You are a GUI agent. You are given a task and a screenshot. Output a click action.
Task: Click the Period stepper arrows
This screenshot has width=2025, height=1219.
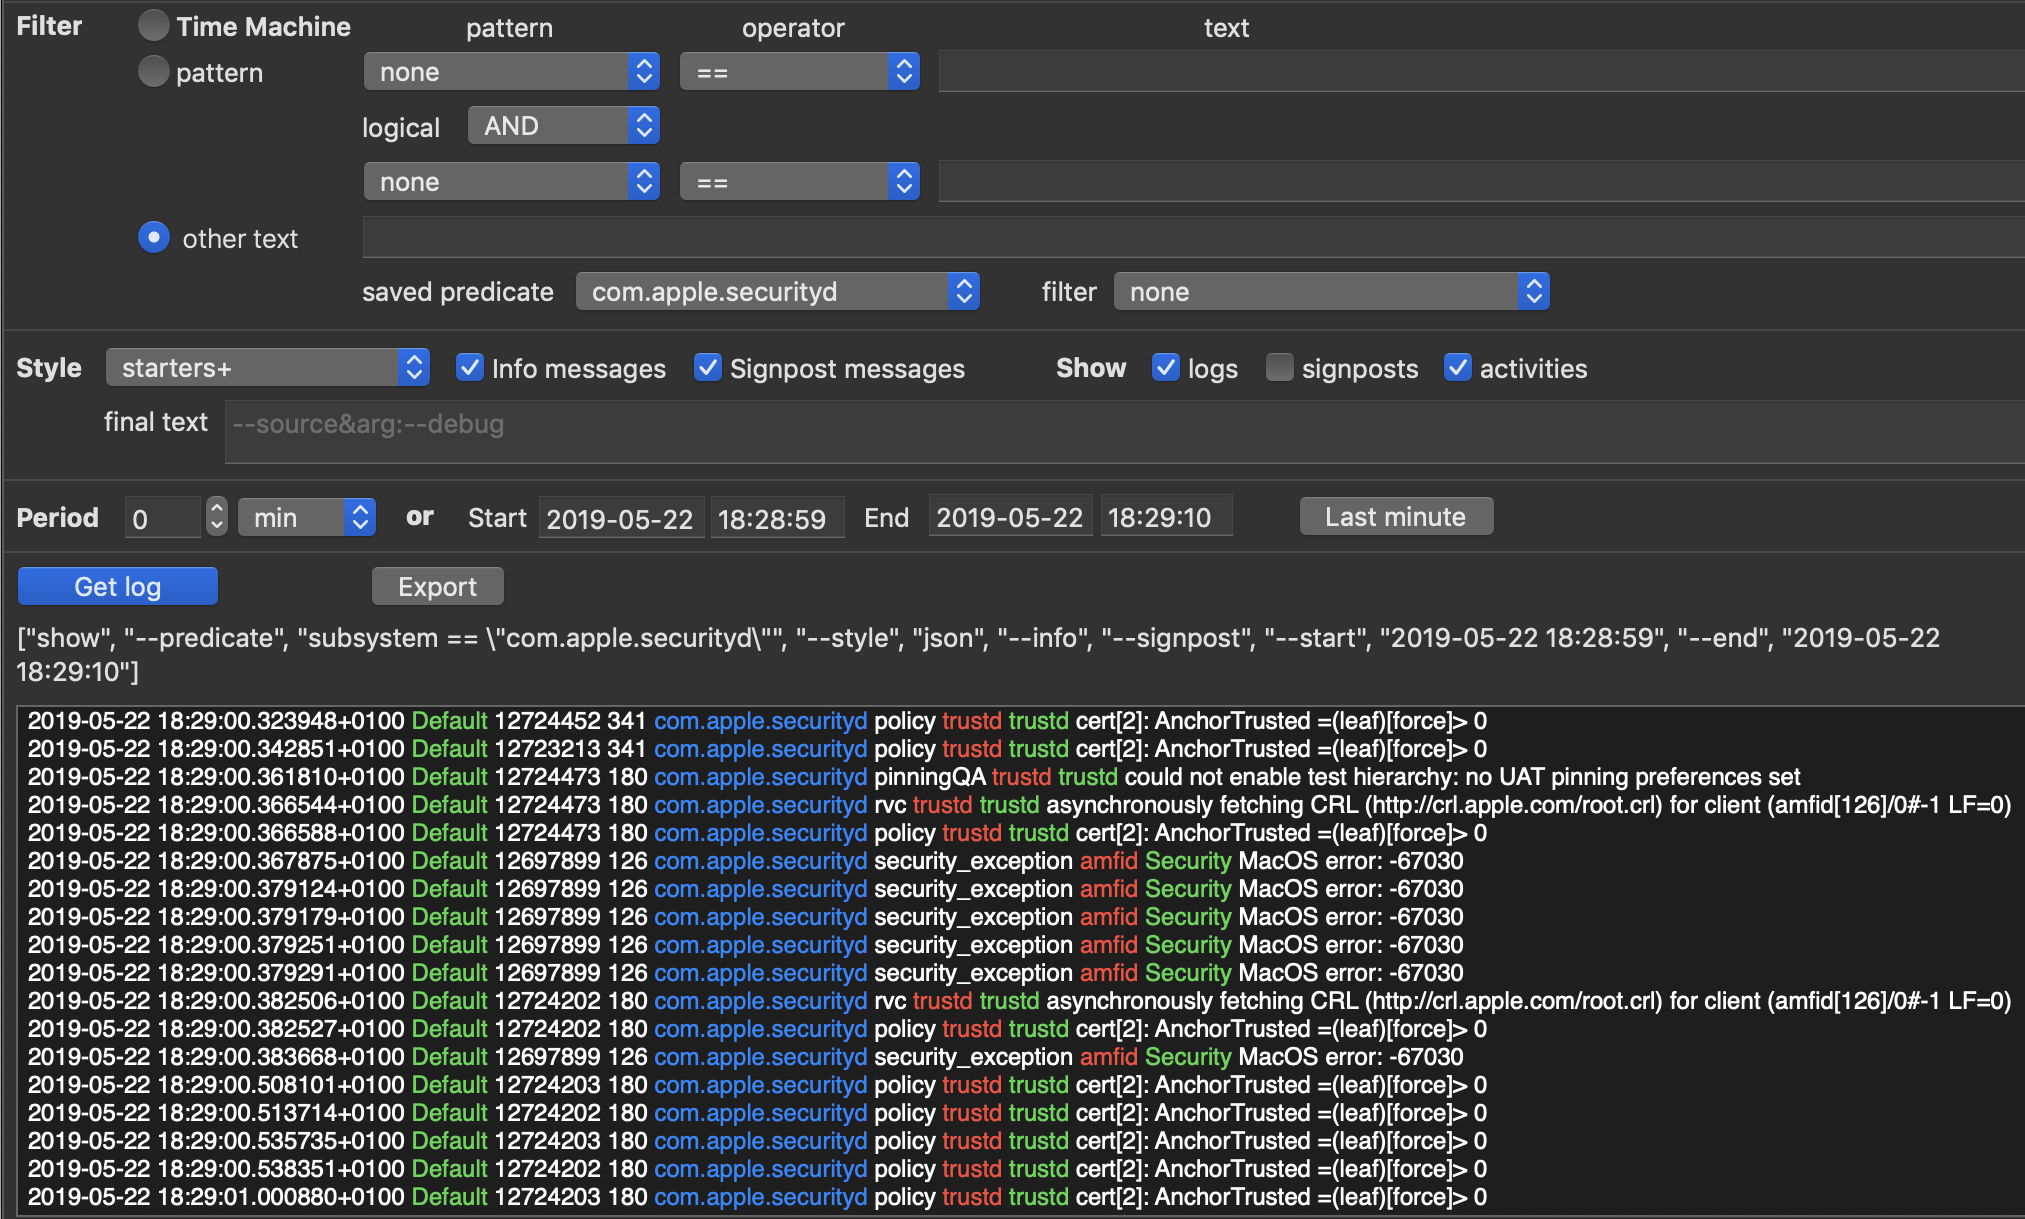(x=216, y=517)
